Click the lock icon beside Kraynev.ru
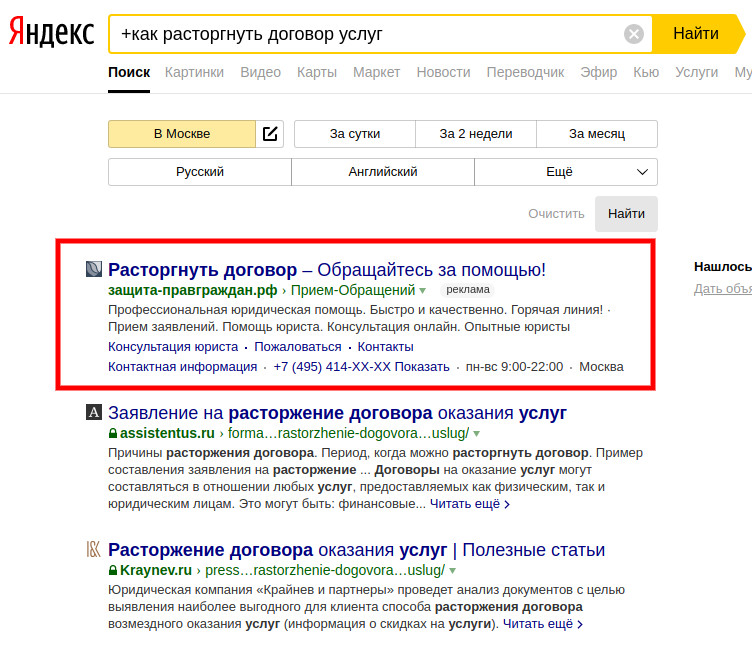The height and width of the screenshot is (645, 752). (x=113, y=570)
